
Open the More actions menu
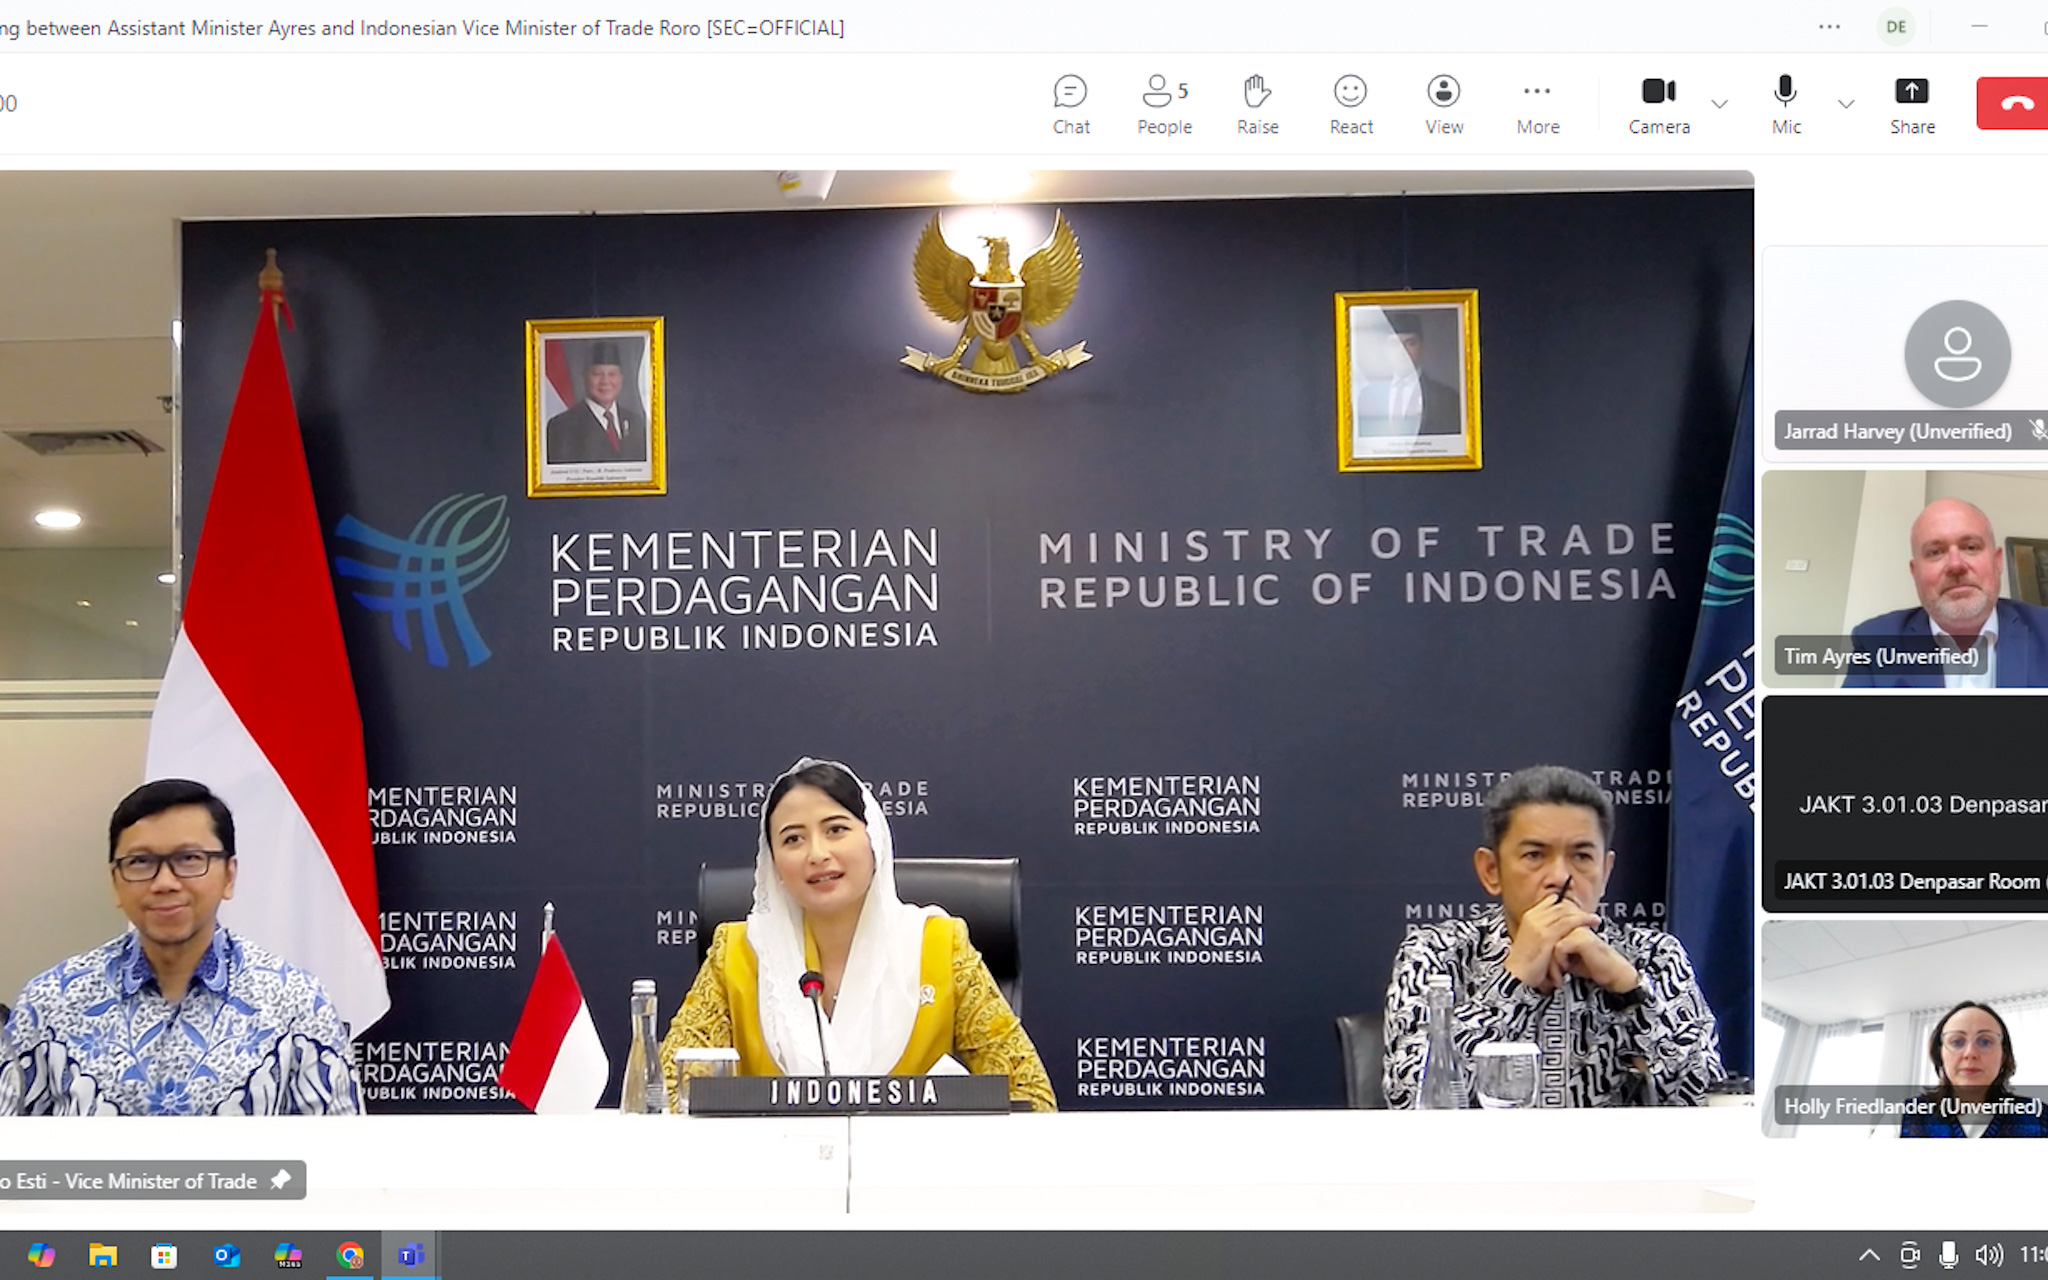point(1537,104)
